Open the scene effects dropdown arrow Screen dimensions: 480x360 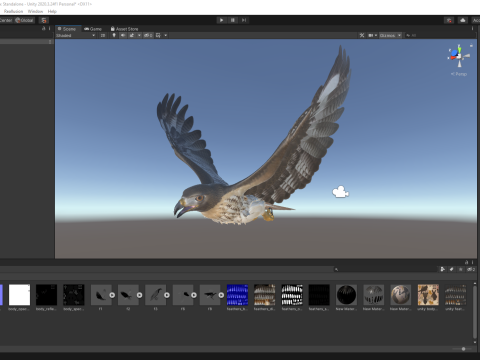point(139,35)
